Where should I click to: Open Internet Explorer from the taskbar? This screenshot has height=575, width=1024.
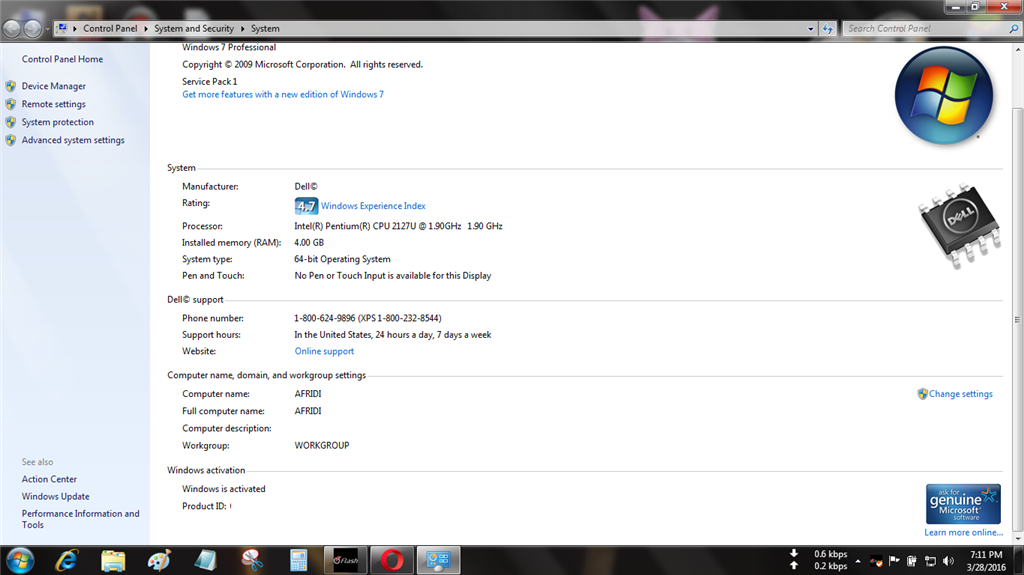pos(68,559)
